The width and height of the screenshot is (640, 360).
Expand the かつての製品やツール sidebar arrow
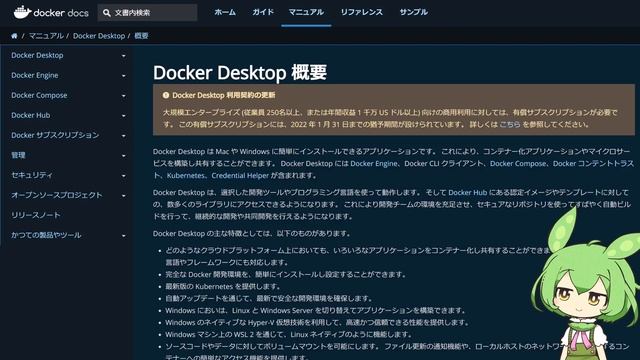(x=124, y=236)
